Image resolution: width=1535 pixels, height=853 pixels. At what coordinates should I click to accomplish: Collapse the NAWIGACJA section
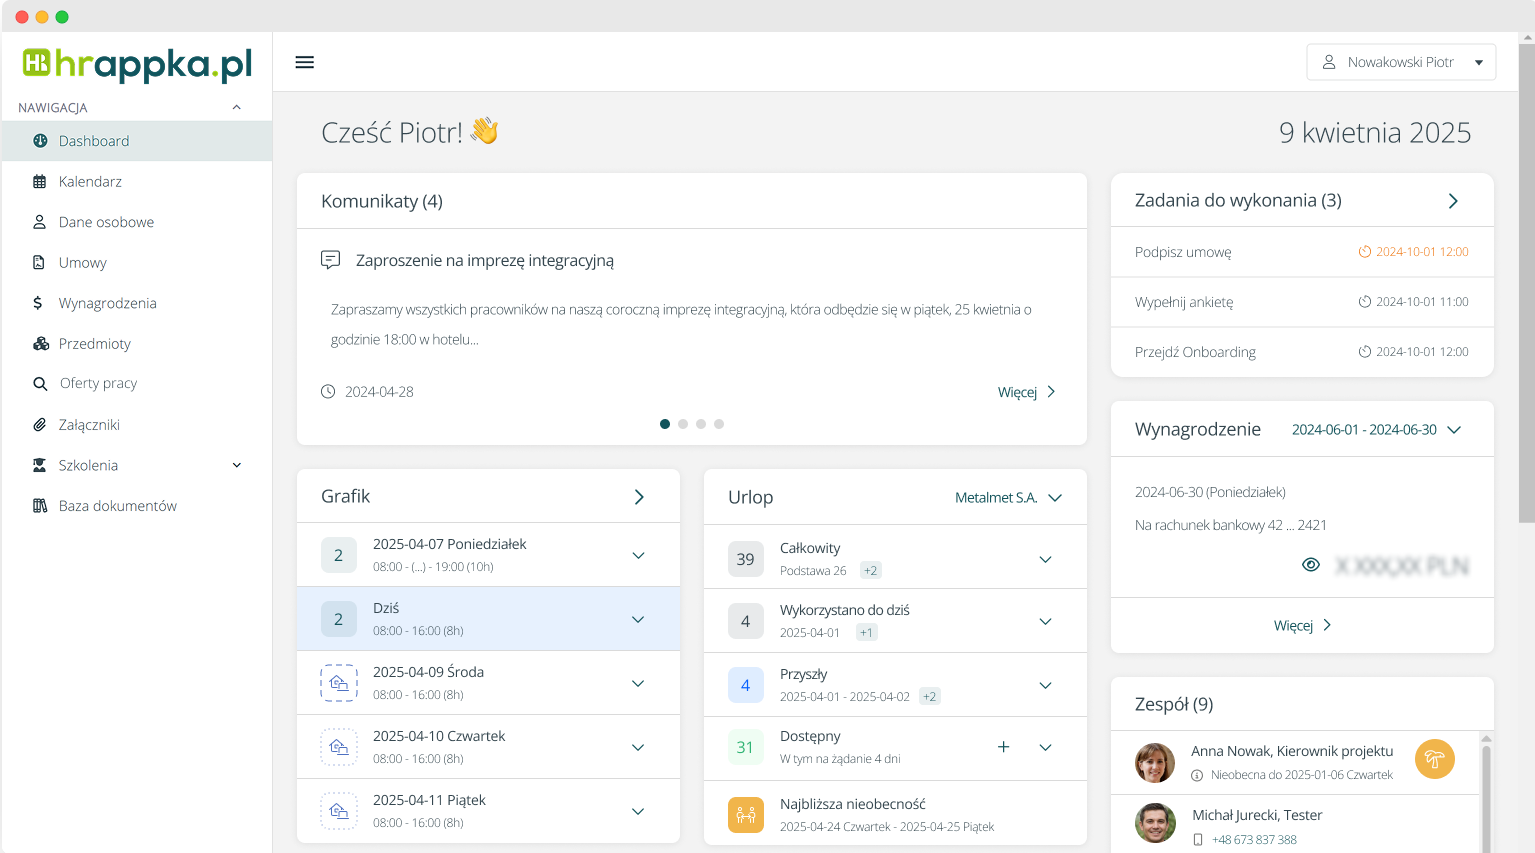[x=236, y=107]
